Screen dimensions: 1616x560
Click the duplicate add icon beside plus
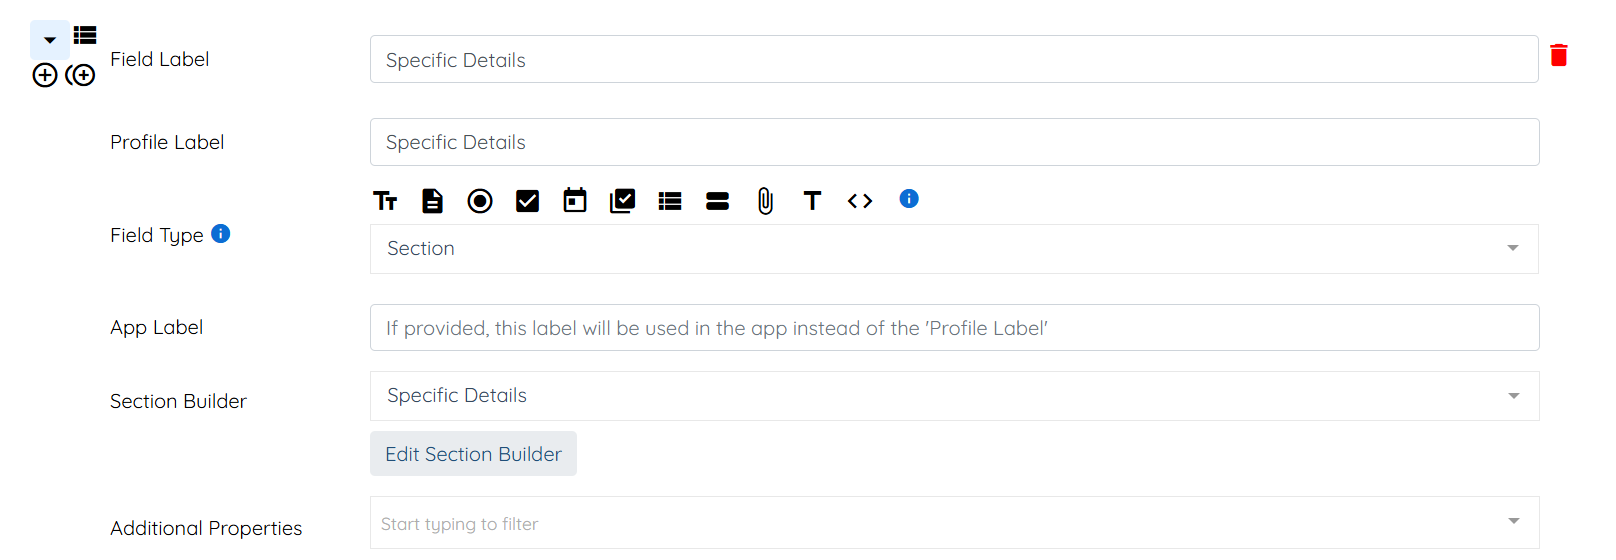click(x=81, y=75)
